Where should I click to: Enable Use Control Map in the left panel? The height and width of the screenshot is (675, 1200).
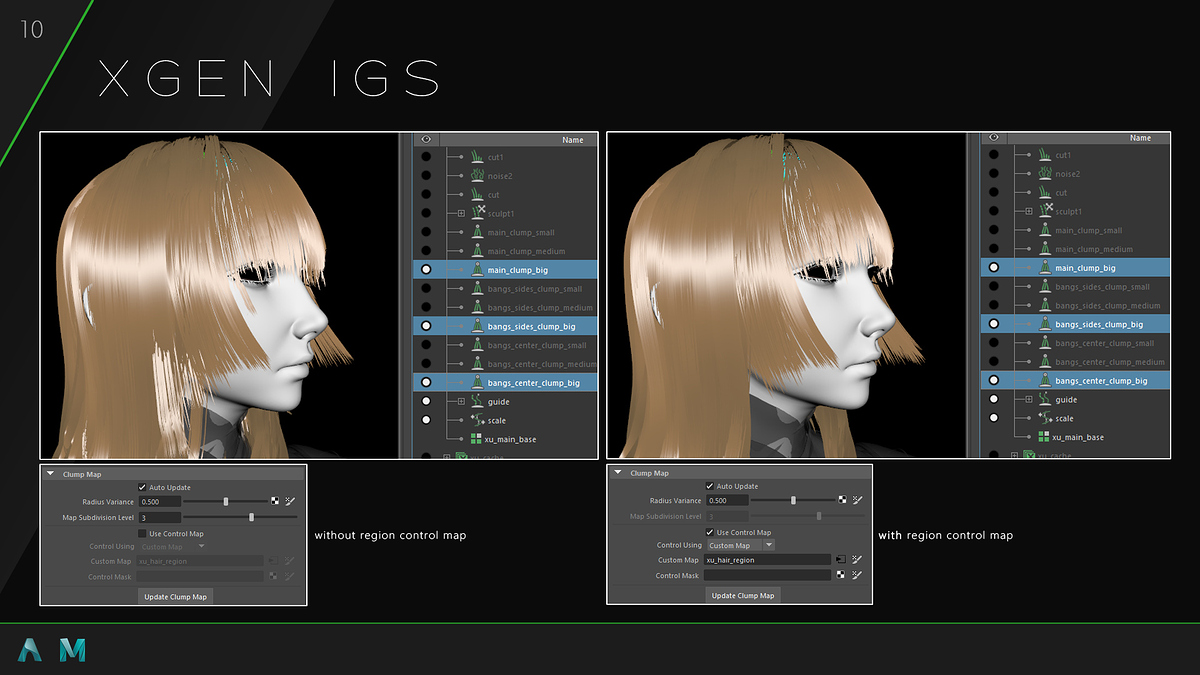pyautogui.click(x=142, y=534)
